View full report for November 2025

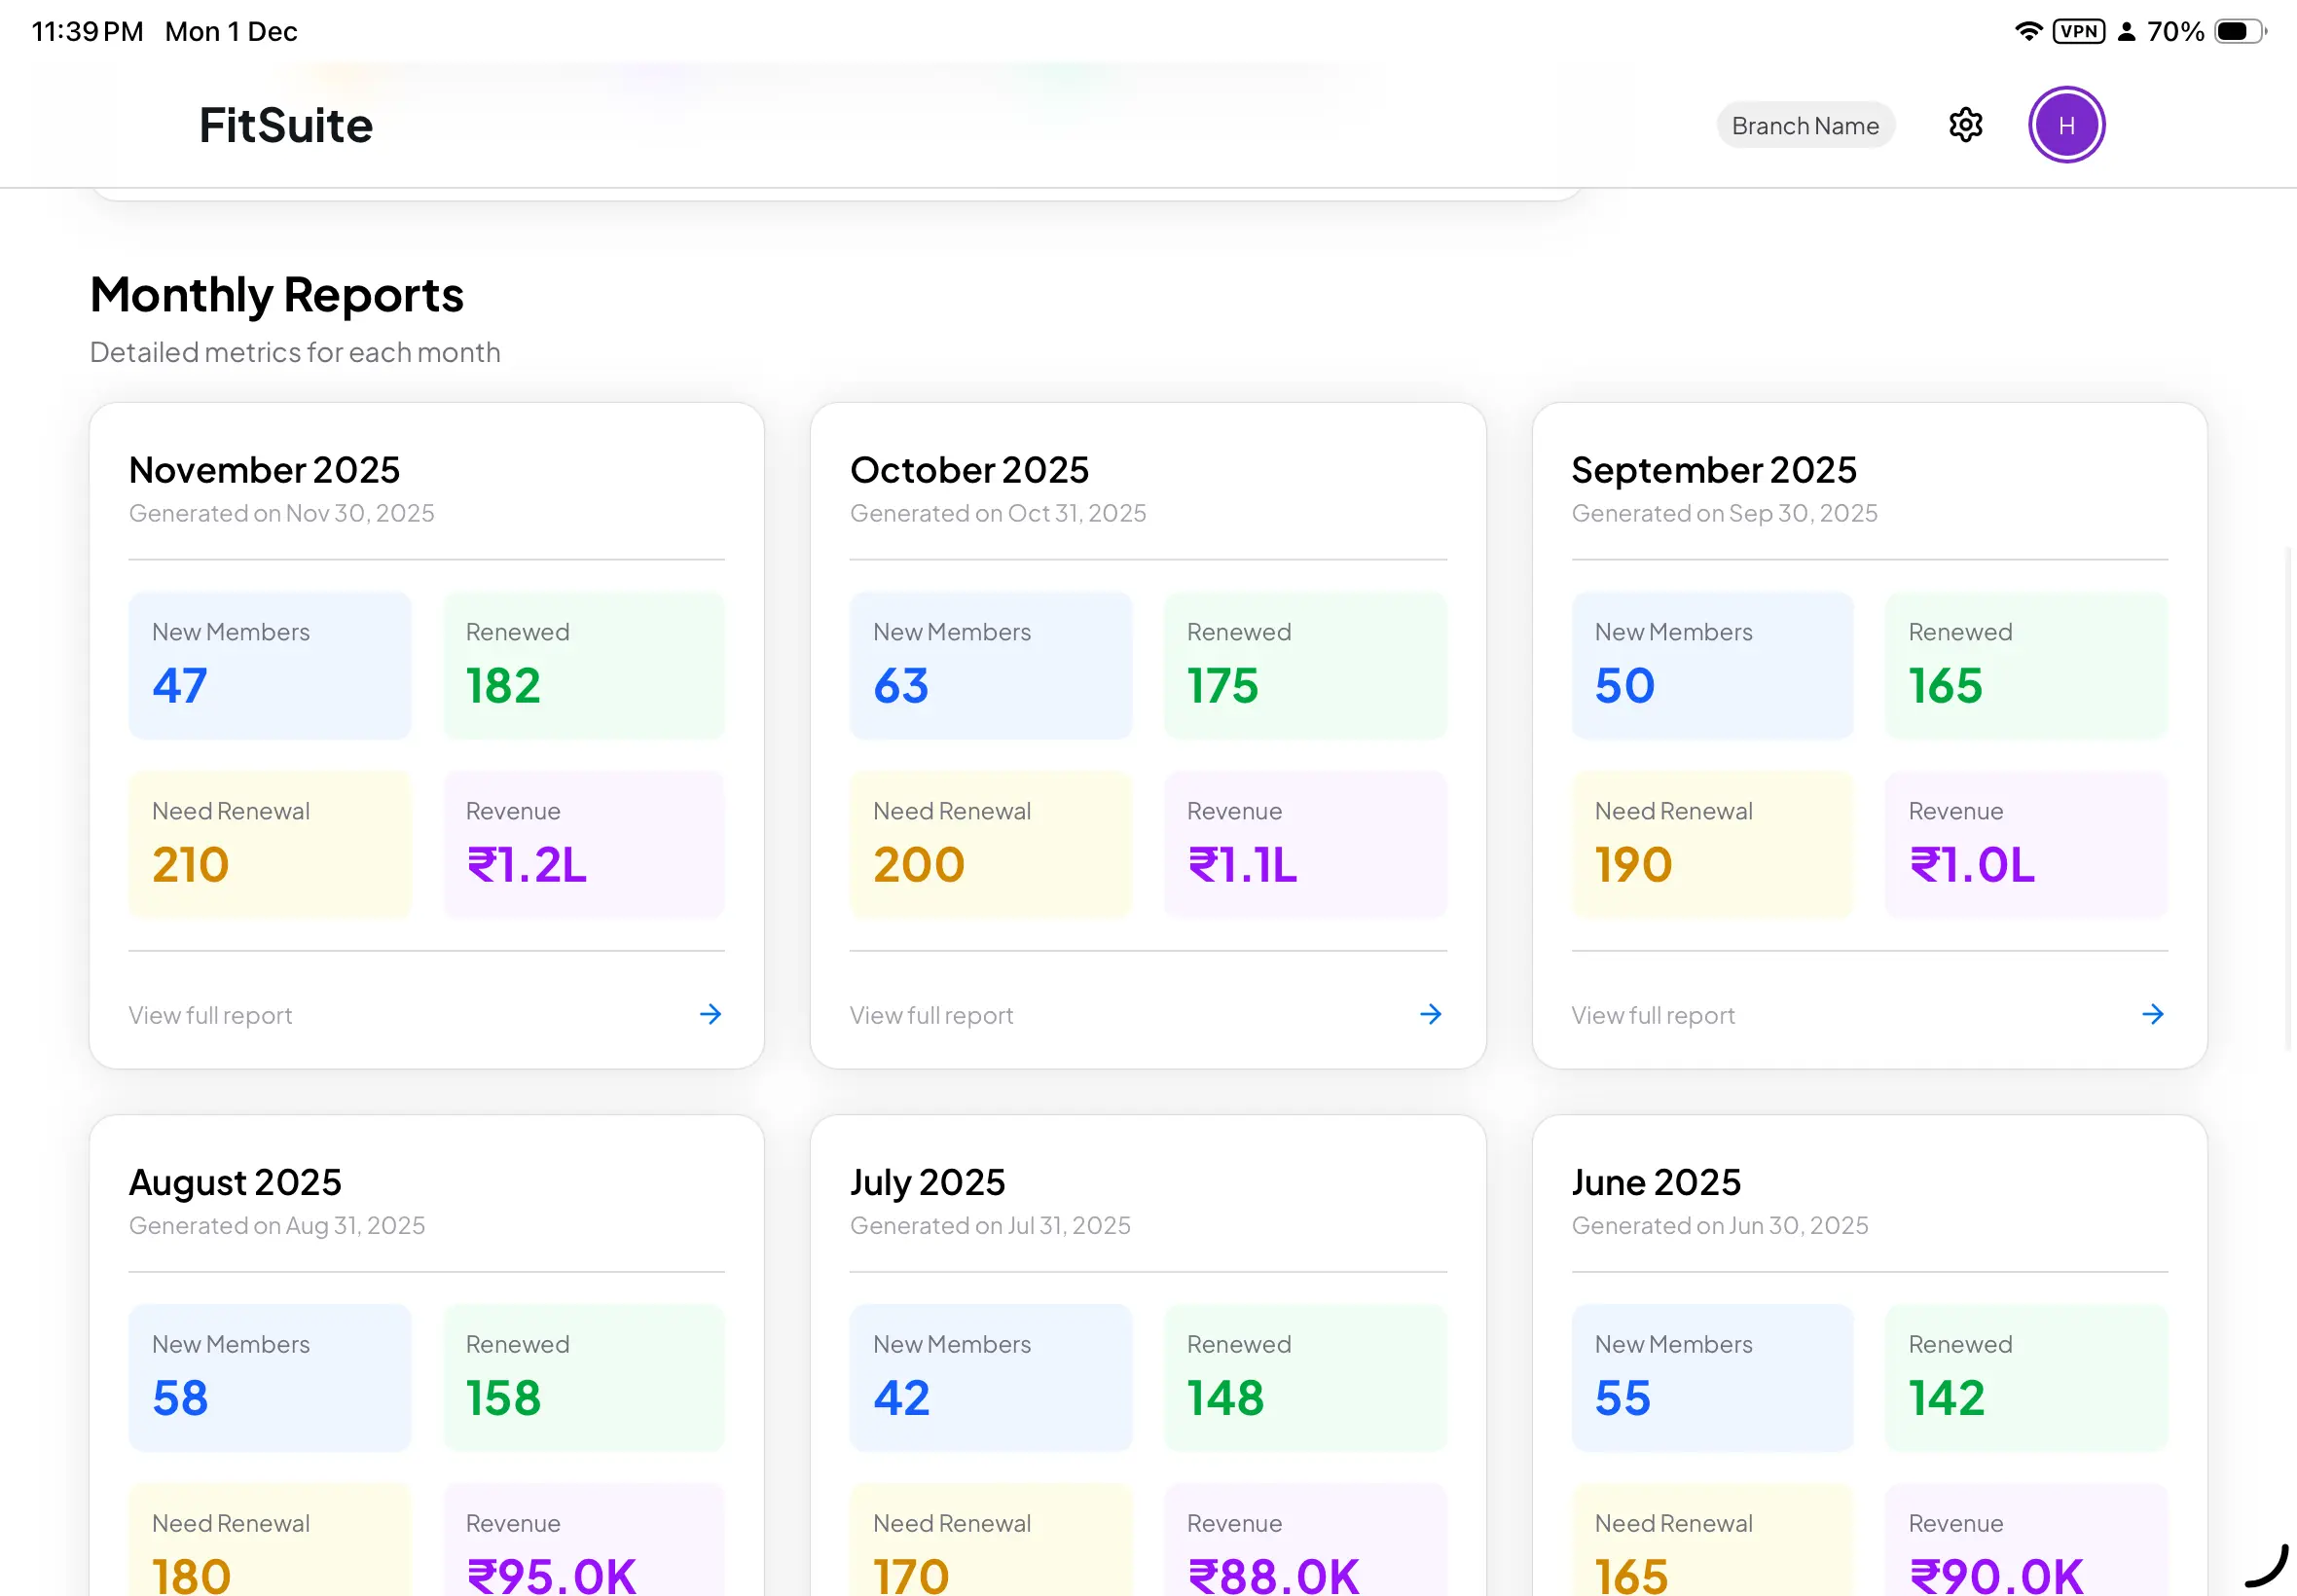point(210,1014)
